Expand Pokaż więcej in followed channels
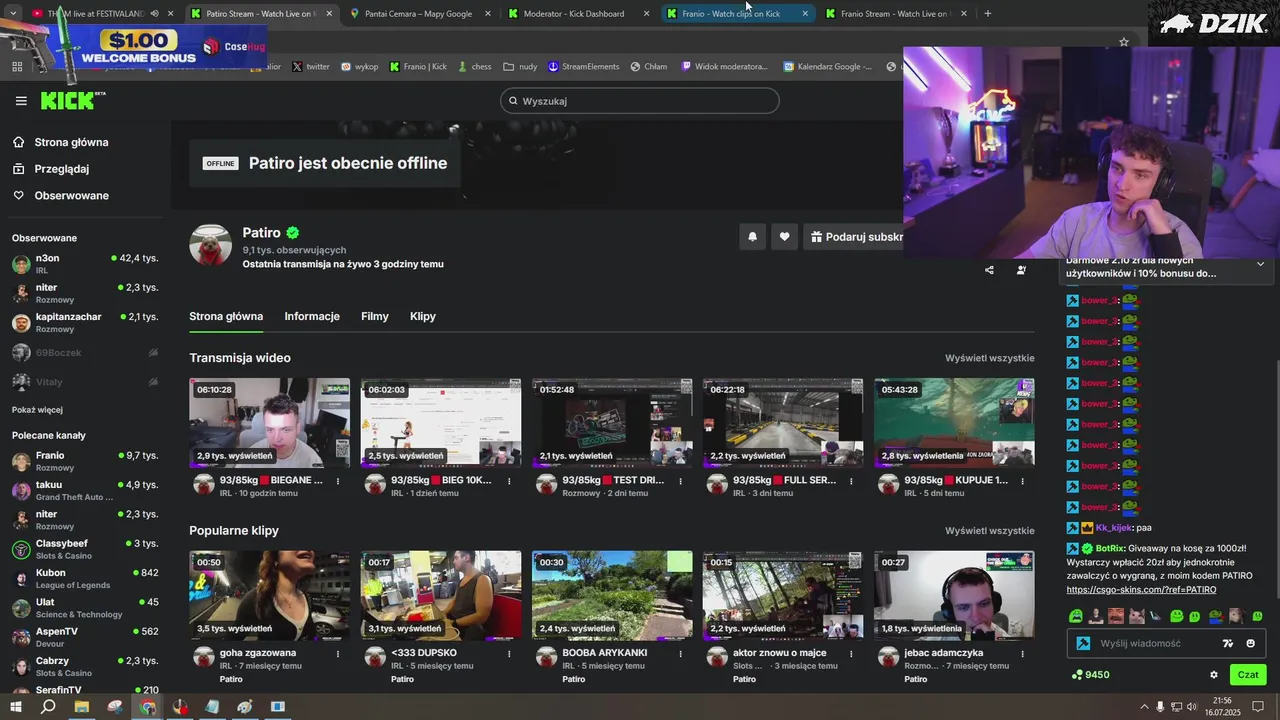 pyautogui.click(x=37, y=410)
